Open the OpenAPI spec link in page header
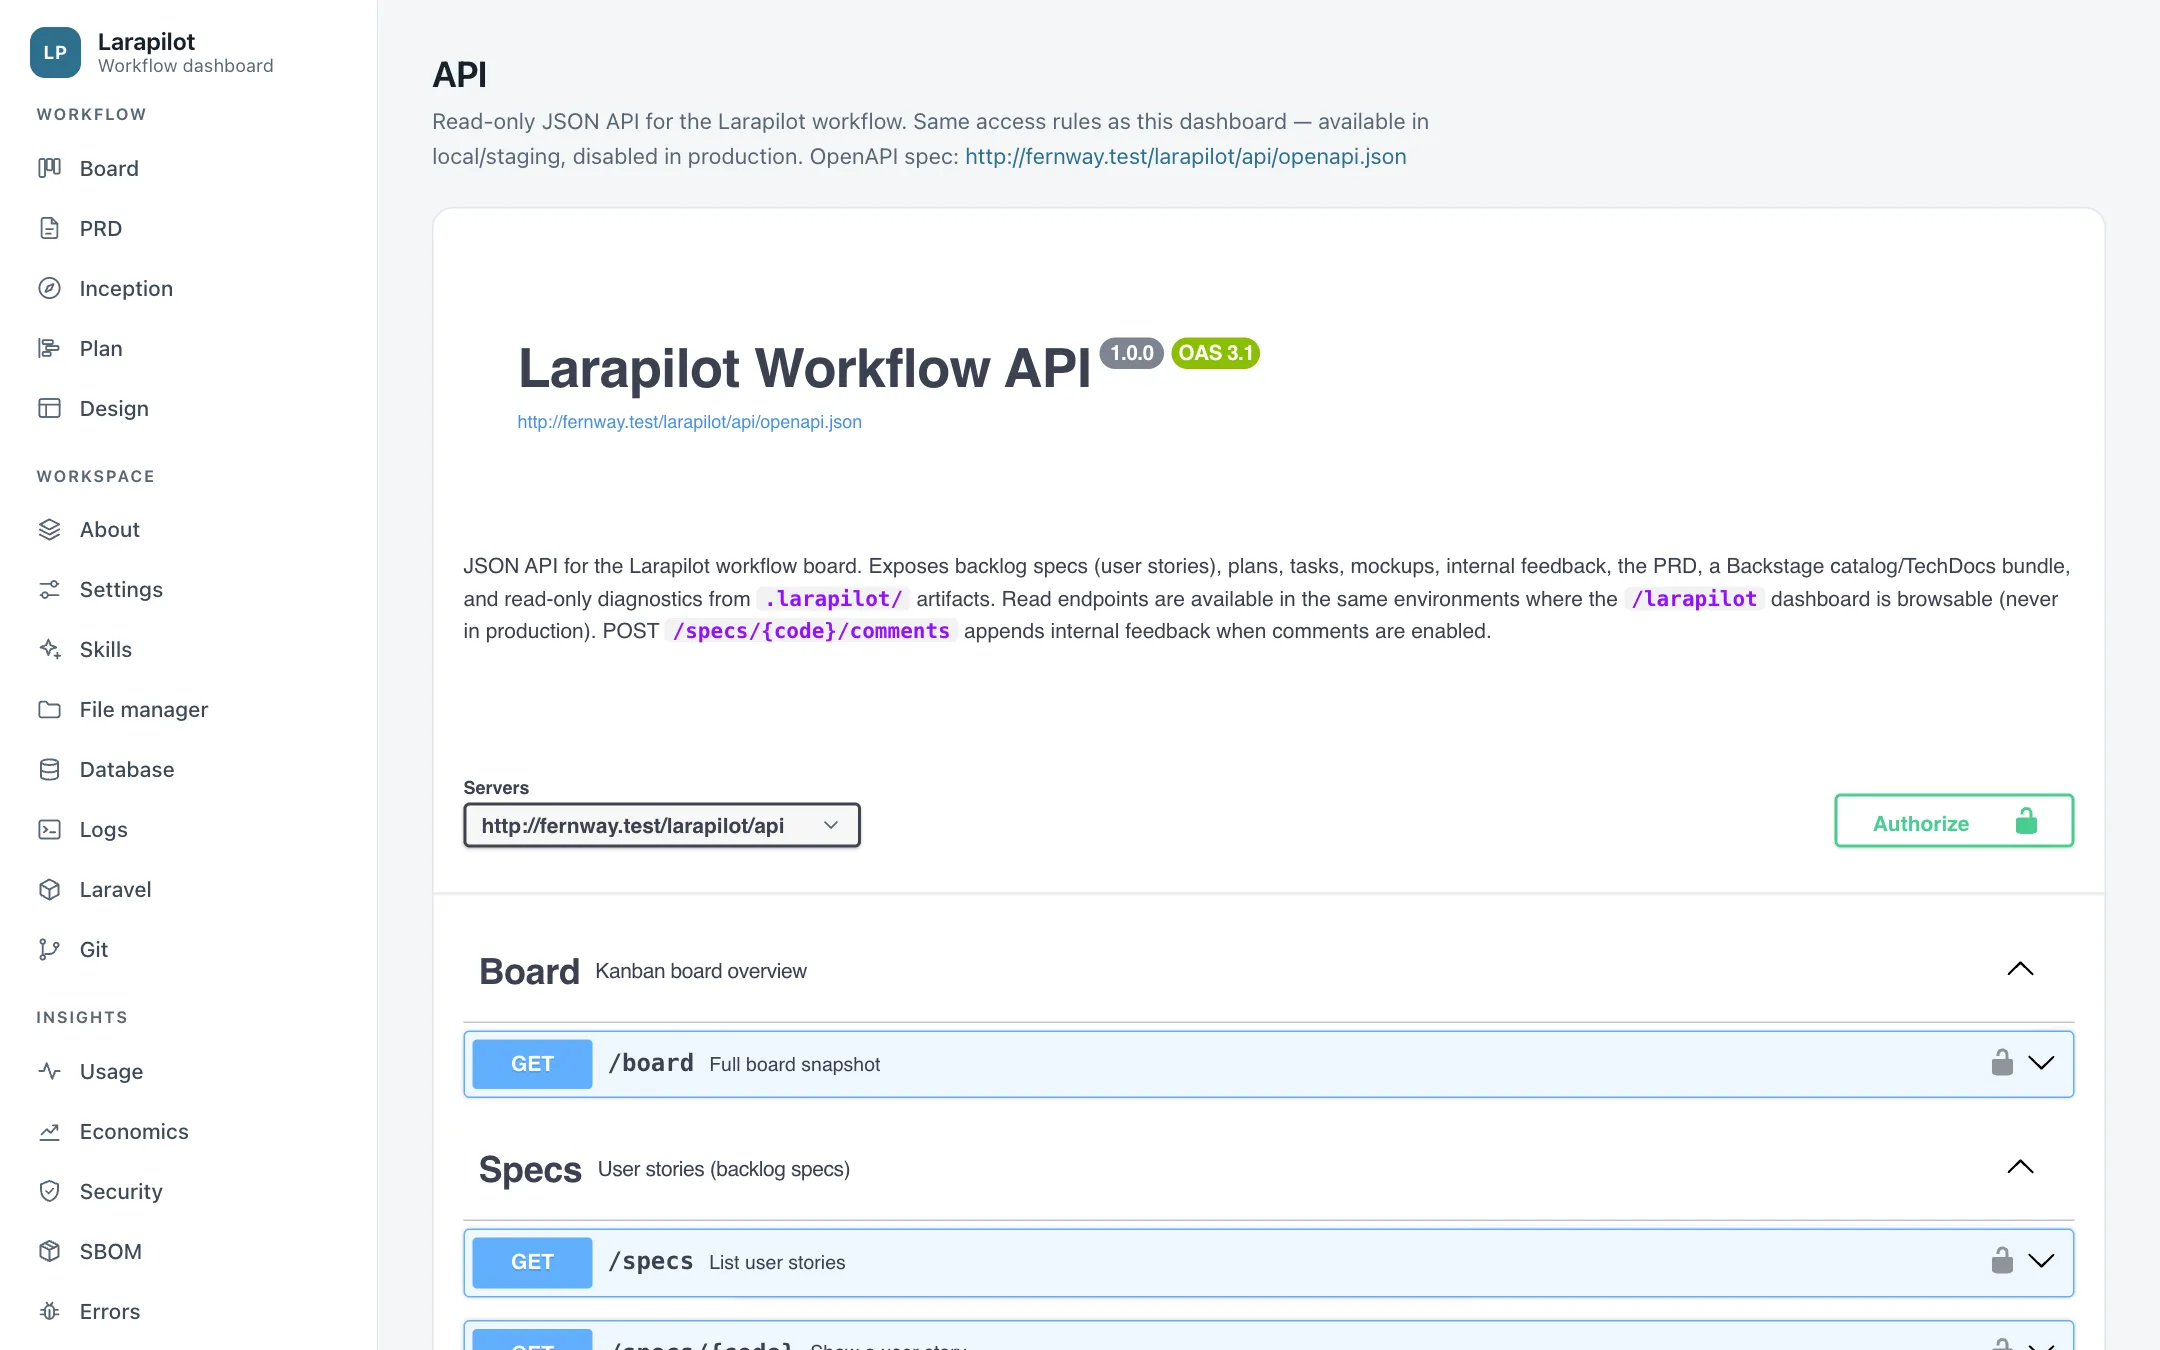 [1185, 156]
